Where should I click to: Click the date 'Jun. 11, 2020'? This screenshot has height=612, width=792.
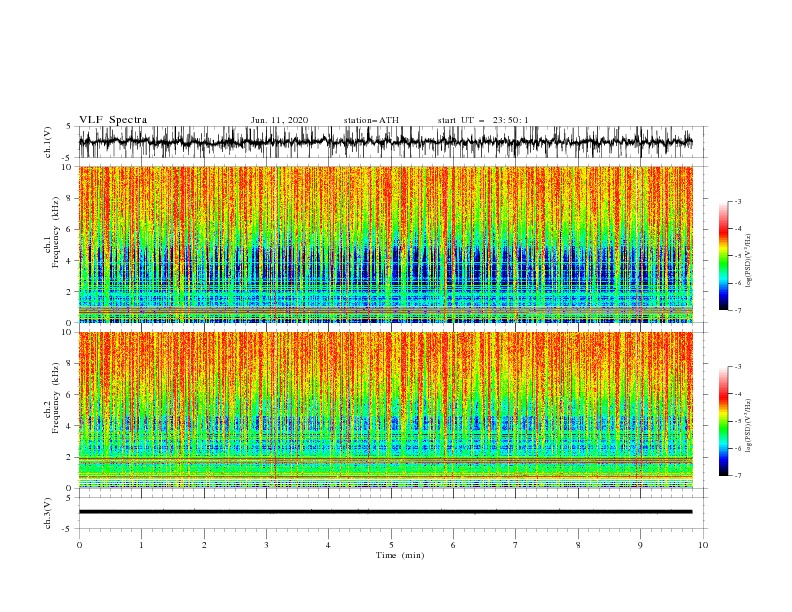point(279,120)
